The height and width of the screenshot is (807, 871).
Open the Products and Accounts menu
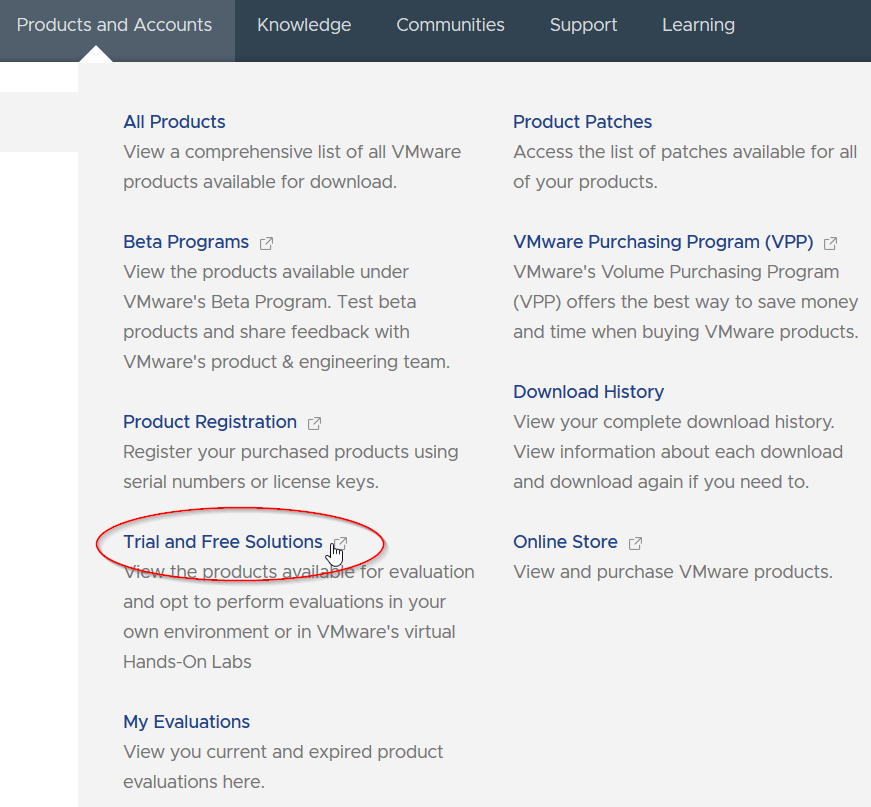113,25
